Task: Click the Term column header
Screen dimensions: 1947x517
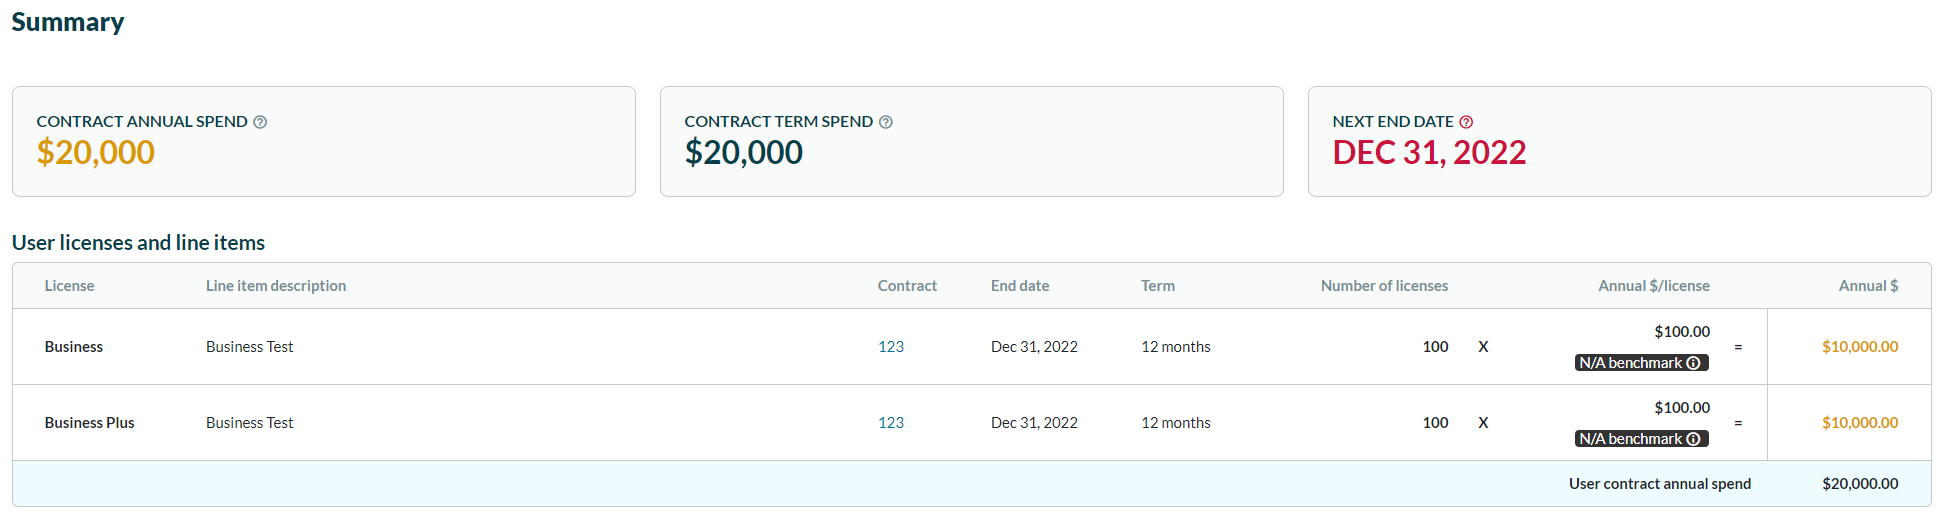Action: point(1158,286)
